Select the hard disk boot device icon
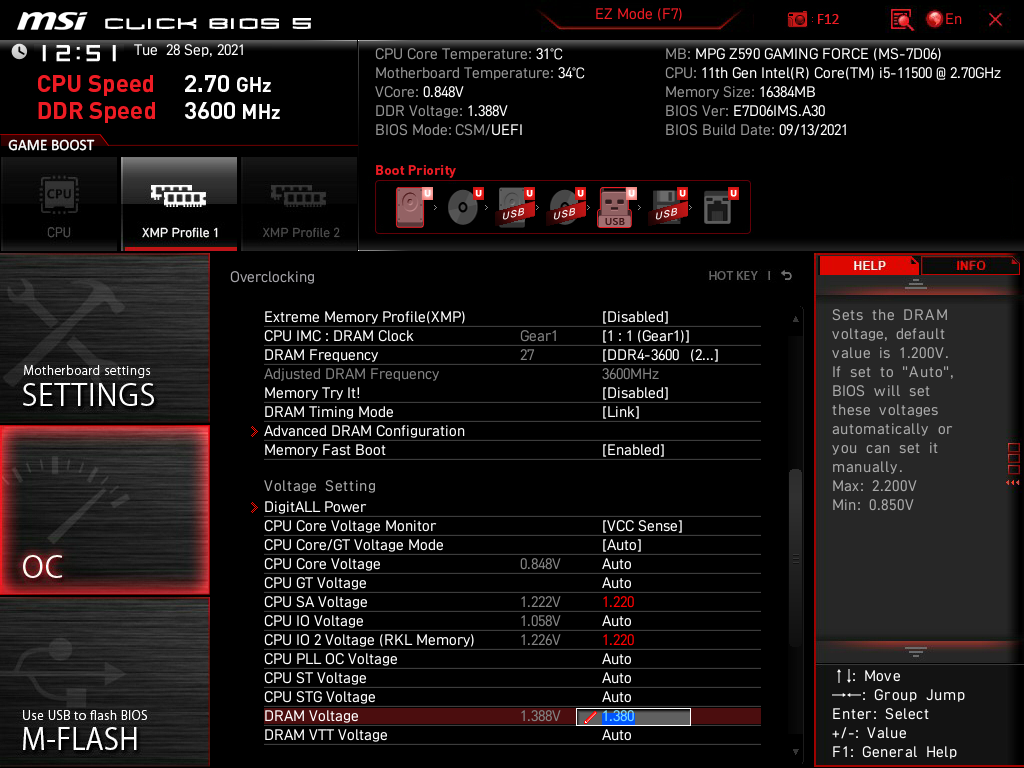 (412, 207)
